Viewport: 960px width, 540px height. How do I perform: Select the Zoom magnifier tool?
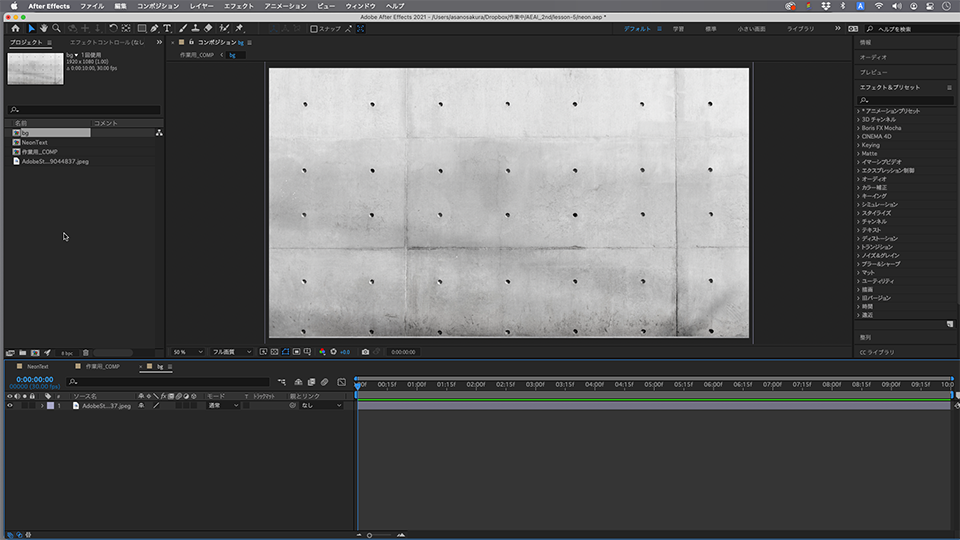[56, 28]
